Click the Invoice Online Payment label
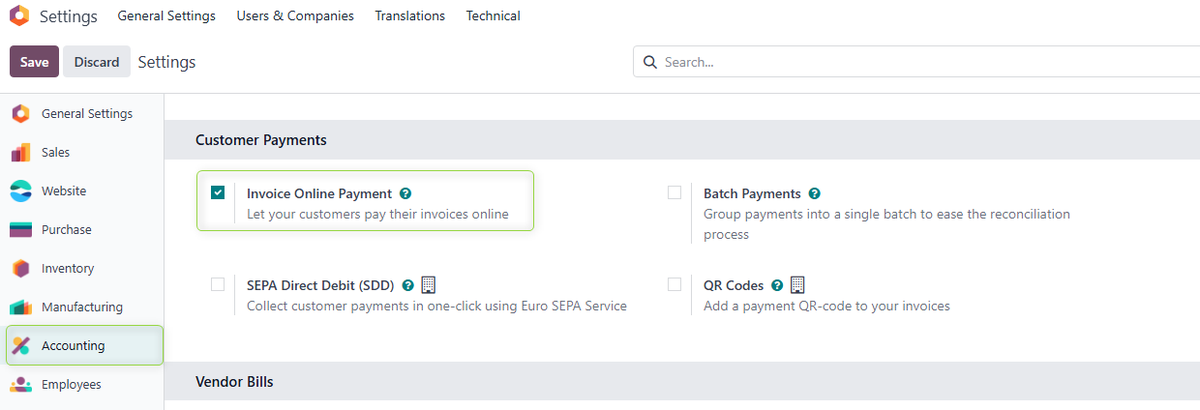The image size is (1200, 410). tap(319, 194)
